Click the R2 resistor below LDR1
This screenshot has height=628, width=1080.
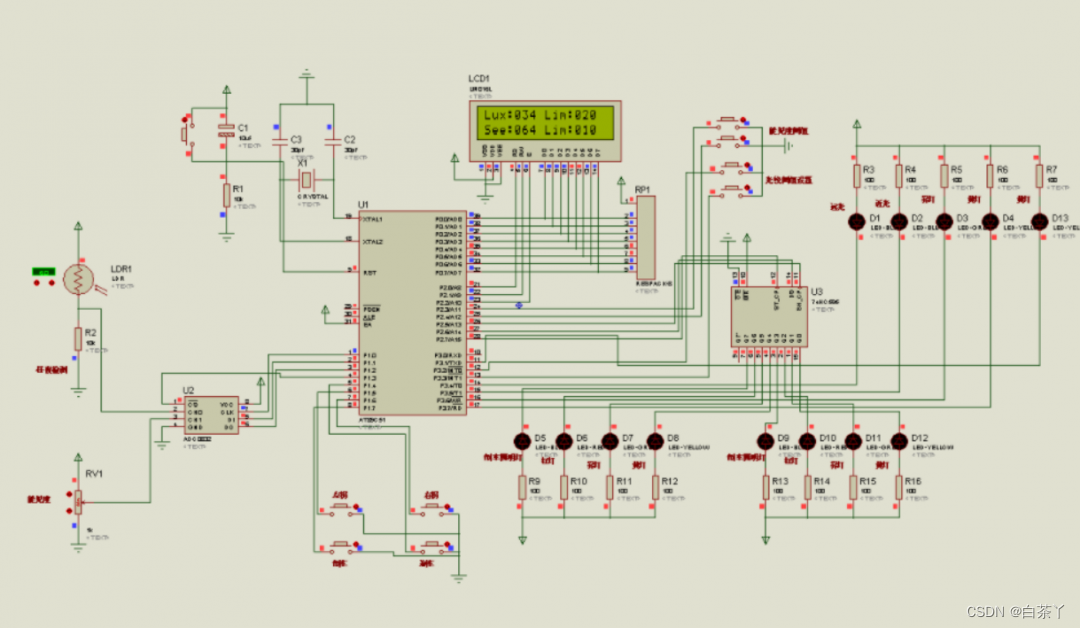79,339
